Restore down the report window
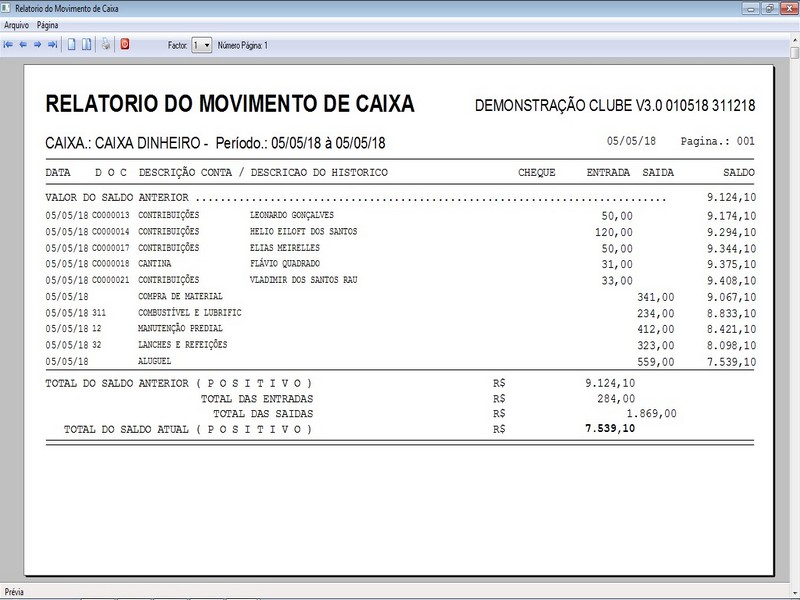800x600 pixels. pyautogui.click(x=769, y=9)
